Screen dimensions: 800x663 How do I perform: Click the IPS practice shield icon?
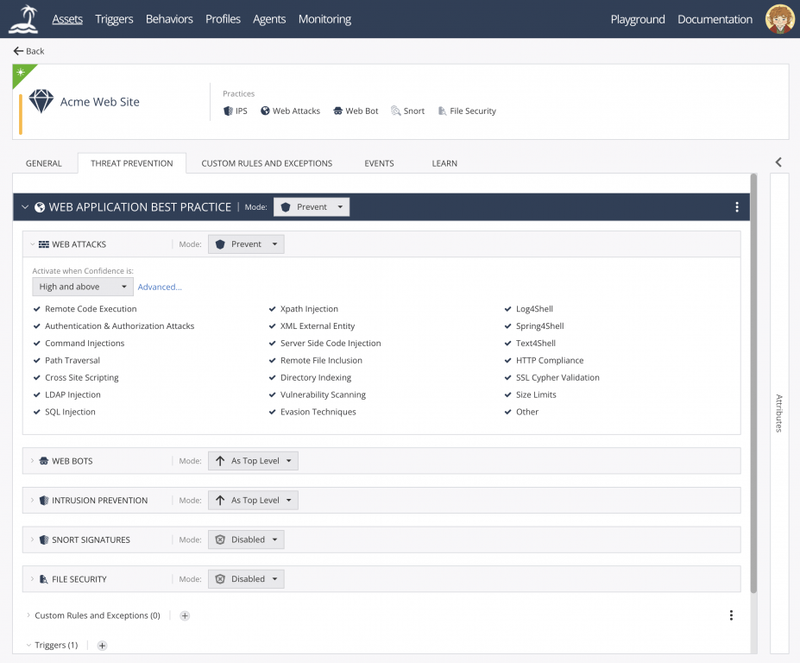tap(228, 111)
